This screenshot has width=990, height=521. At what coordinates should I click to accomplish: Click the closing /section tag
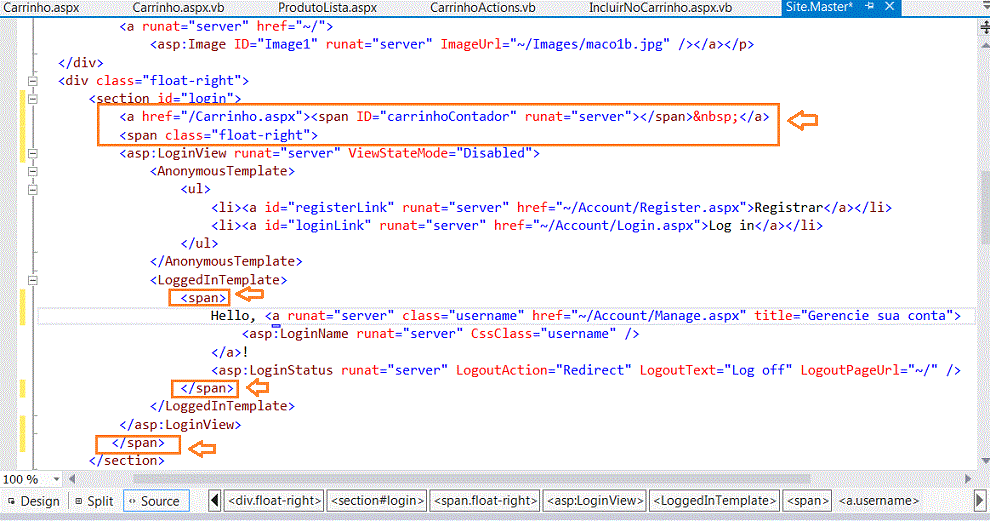tap(126, 460)
